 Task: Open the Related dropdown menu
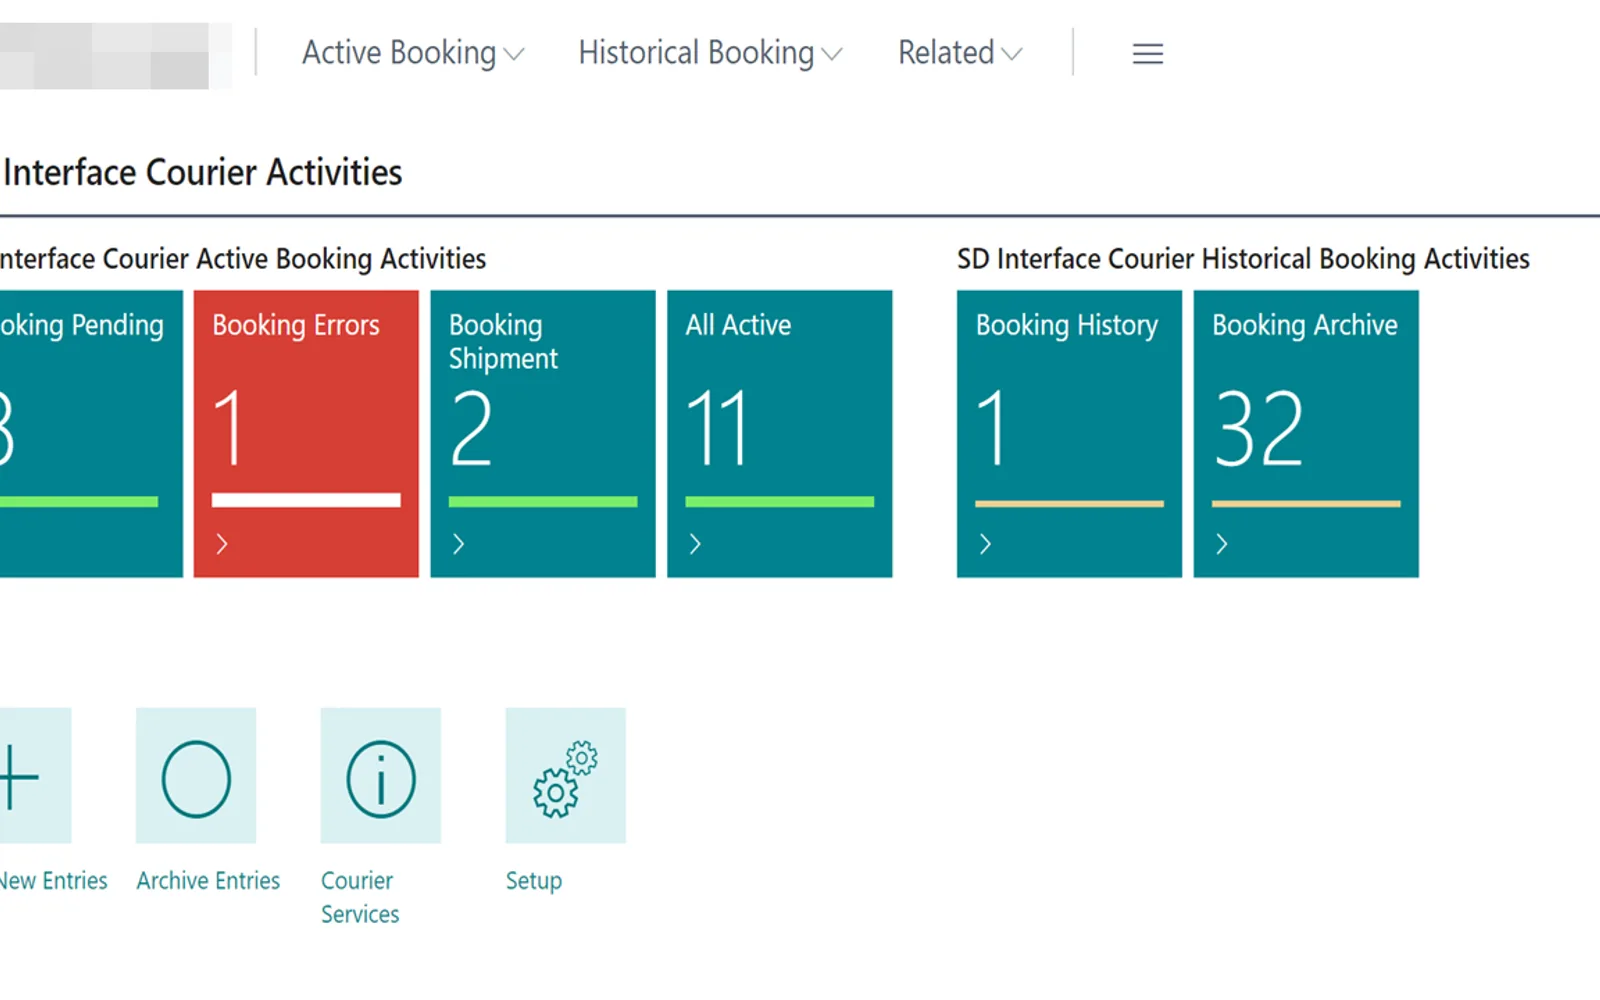coord(960,53)
